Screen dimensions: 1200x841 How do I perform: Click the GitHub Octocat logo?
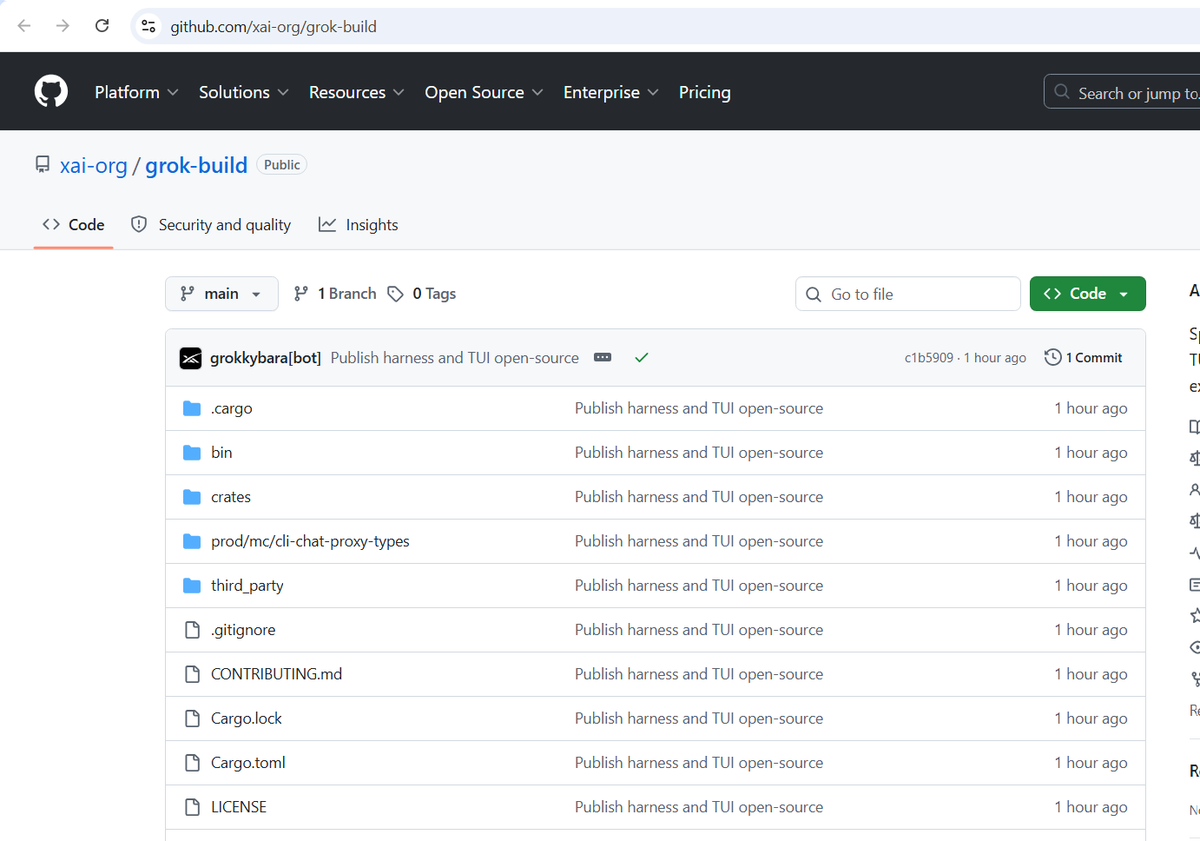click(51, 92)
